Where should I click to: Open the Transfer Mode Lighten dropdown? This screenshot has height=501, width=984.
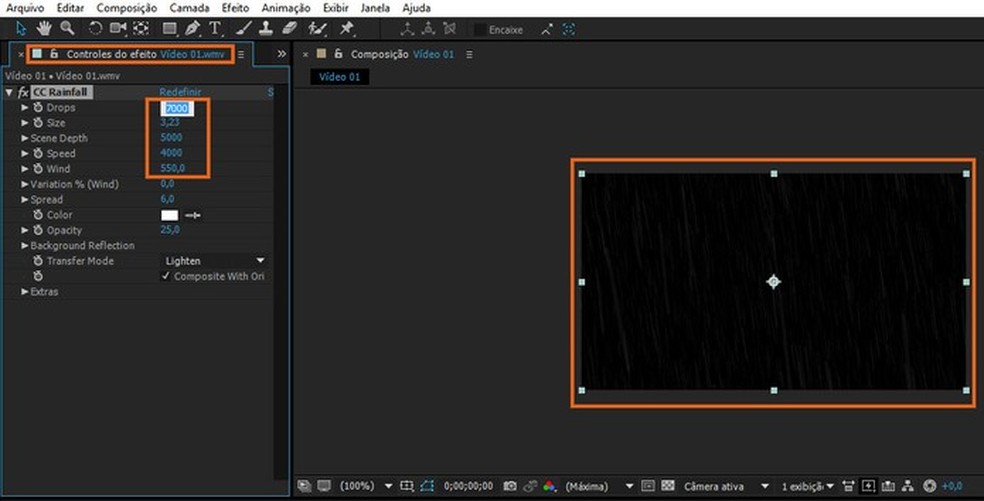[x=215, y=261]
